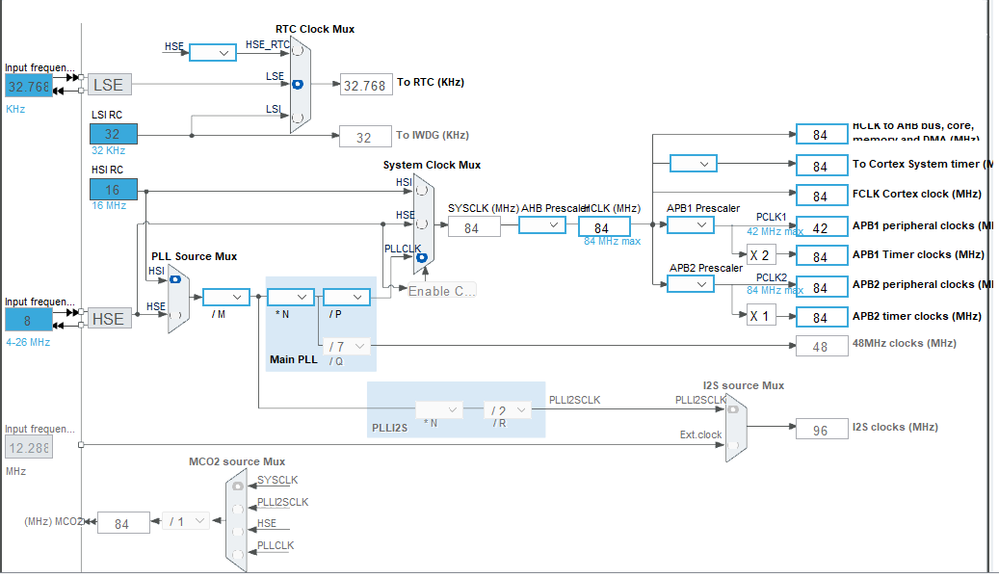Screen dimensions: 999x578
Task: Select PLLCLK on MCO2 source Mux
Action: point(238,554)
